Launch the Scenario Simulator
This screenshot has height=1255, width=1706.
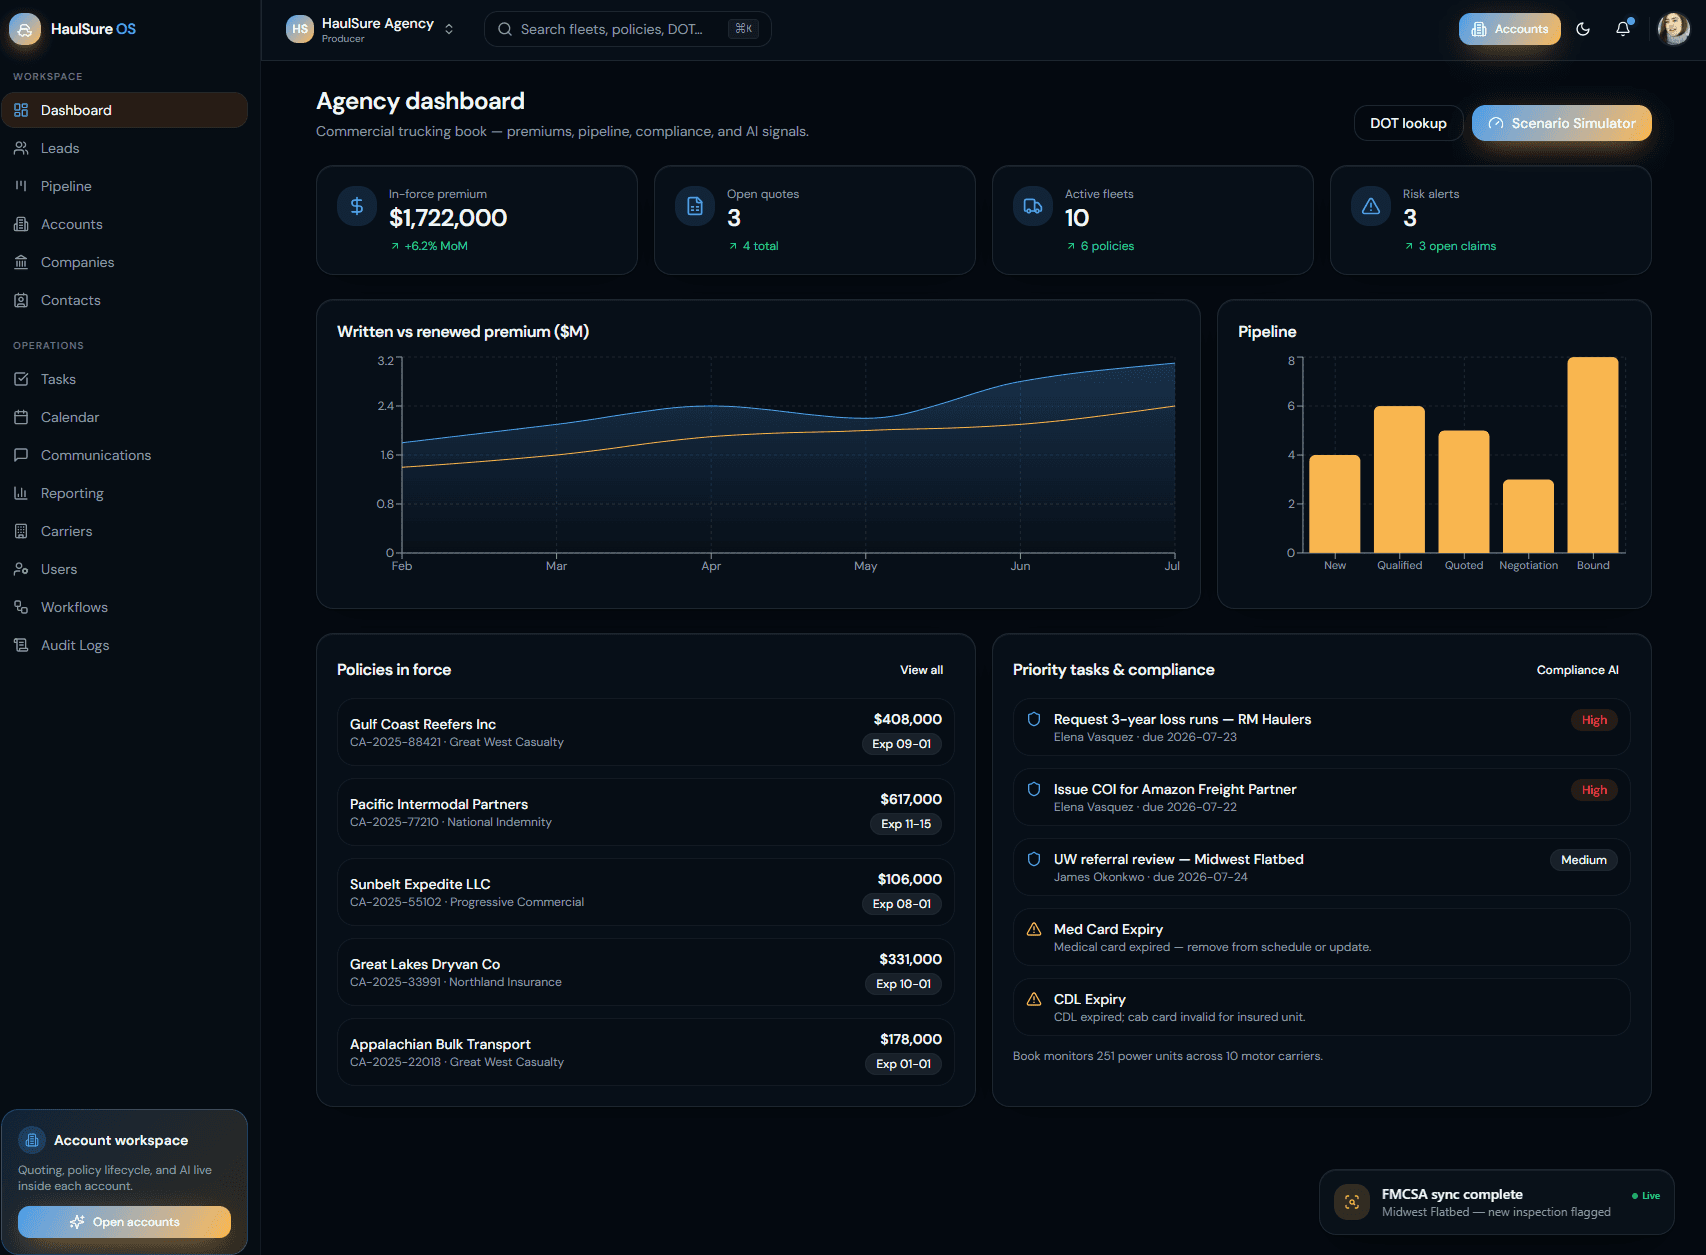tap(1561, 123)
